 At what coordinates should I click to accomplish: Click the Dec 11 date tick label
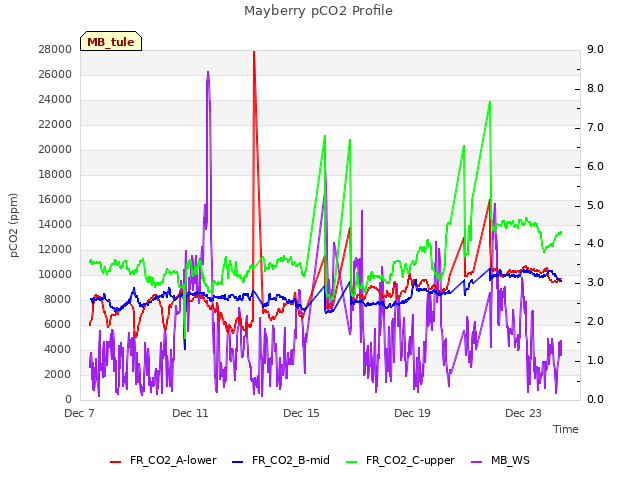(190, 413)
